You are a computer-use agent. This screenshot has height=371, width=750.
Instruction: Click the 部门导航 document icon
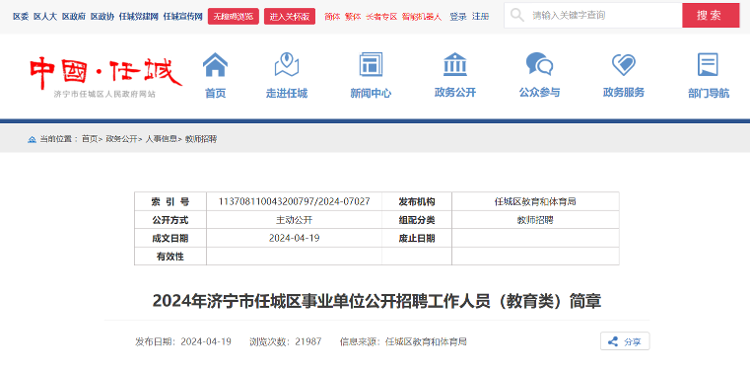708,65
